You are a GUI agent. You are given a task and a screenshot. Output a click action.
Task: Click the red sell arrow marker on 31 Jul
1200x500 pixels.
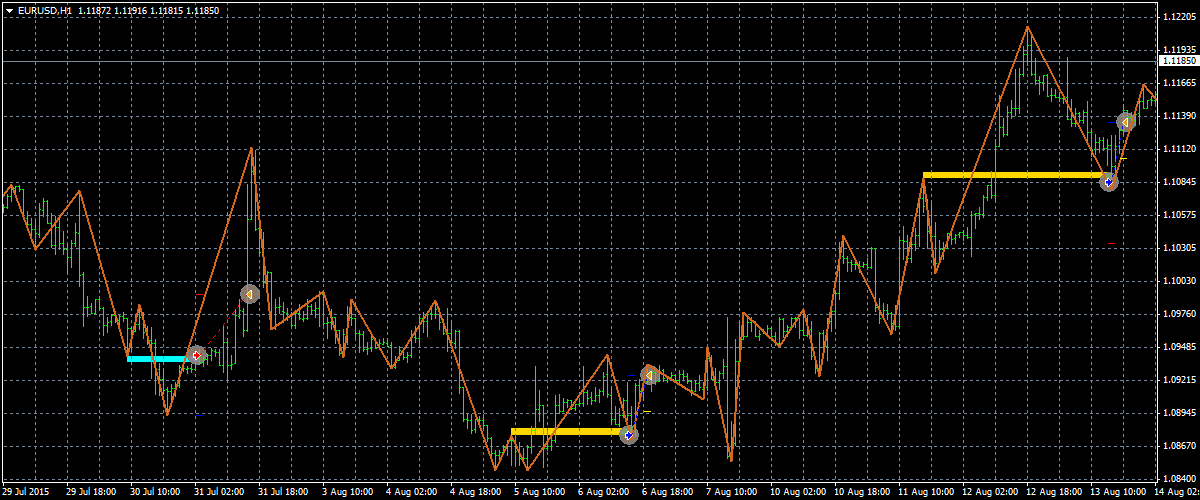pyautogui.click(x=197, y=354)
